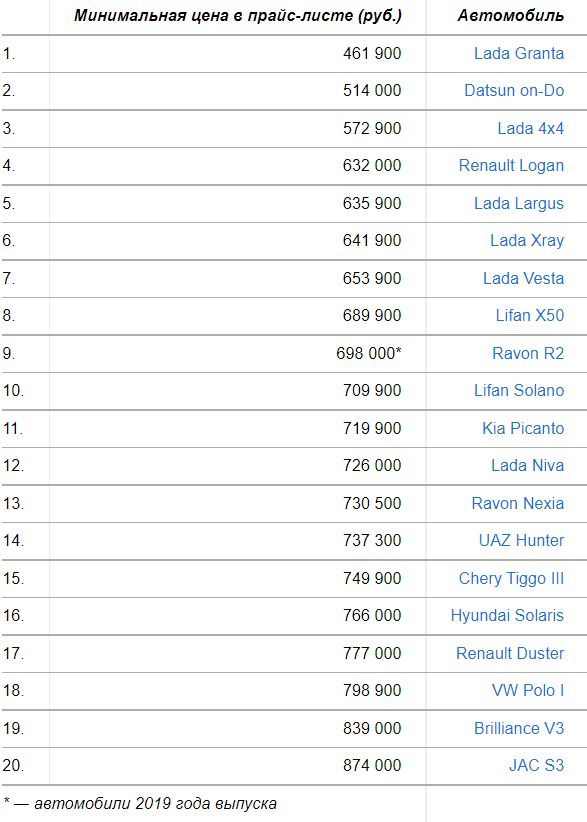Image resolution: width=587 pixels, height=822 pixels.
Task: Open the Ravon Nexia link
Action: pos(518,503)
